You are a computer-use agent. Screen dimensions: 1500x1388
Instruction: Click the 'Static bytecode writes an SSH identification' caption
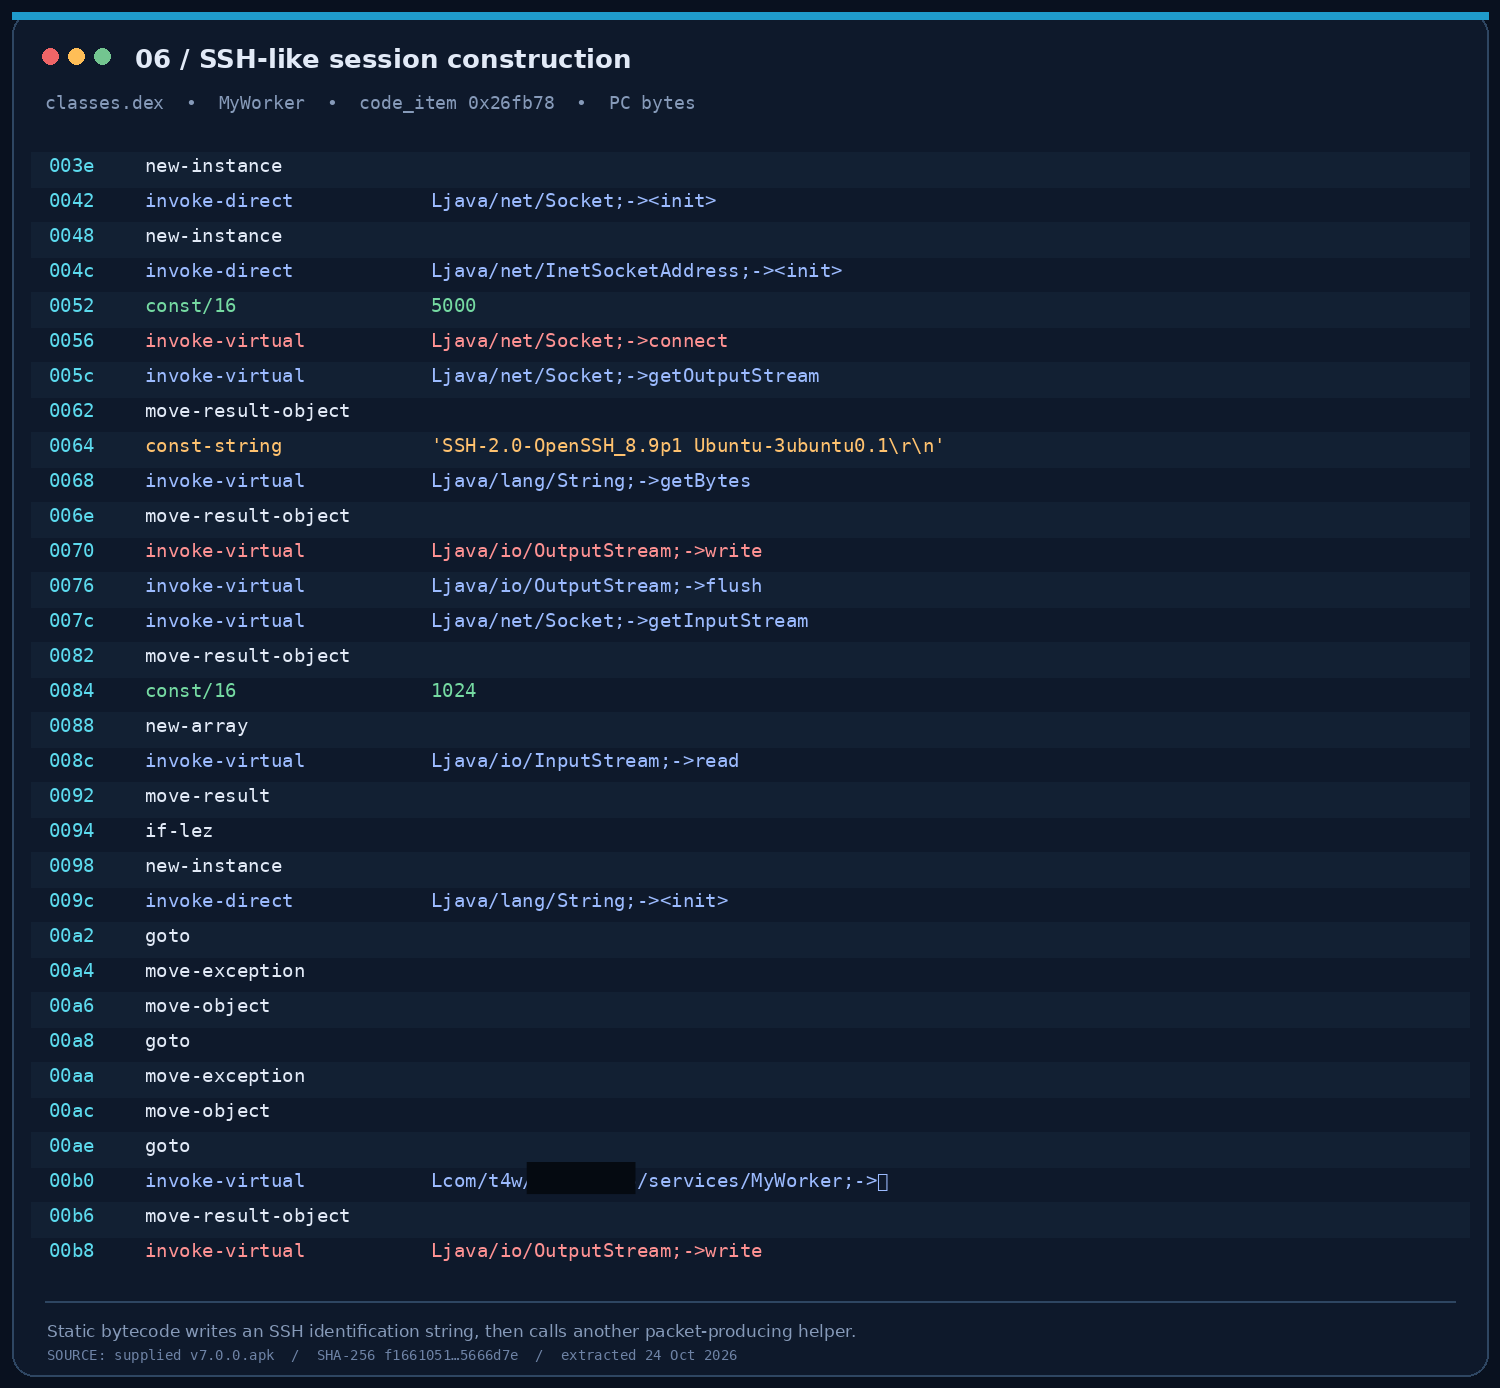point(451,1331)
